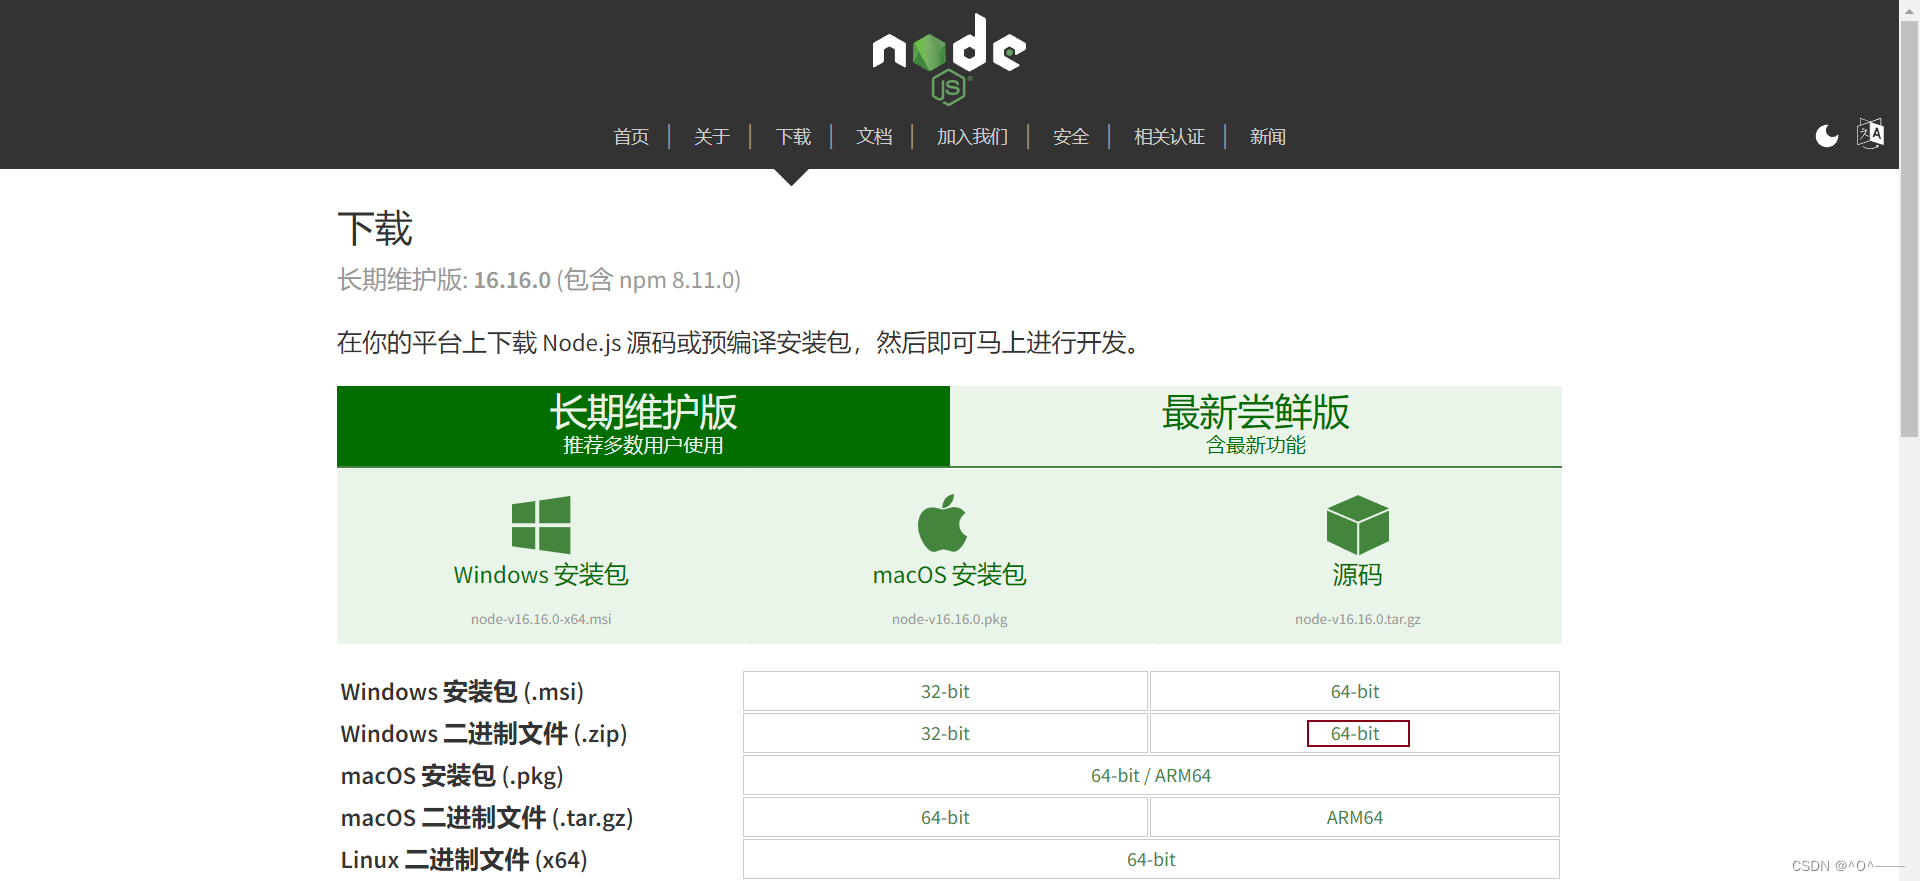Click the Windows logo icon
1920x881 pixels.
541,524
